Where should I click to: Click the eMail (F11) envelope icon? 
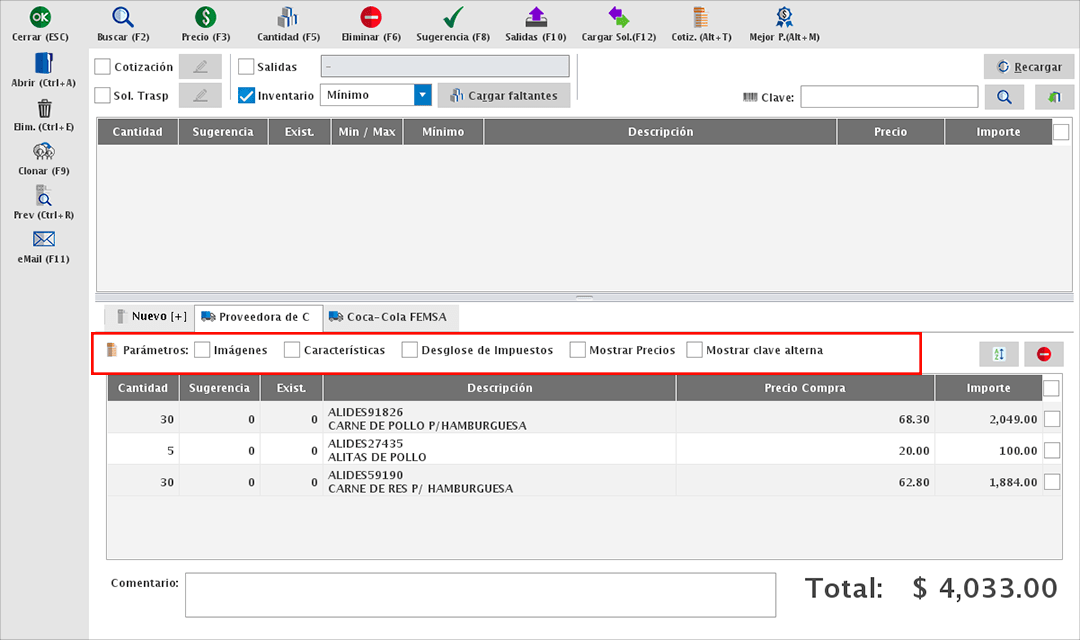[44, 239]
